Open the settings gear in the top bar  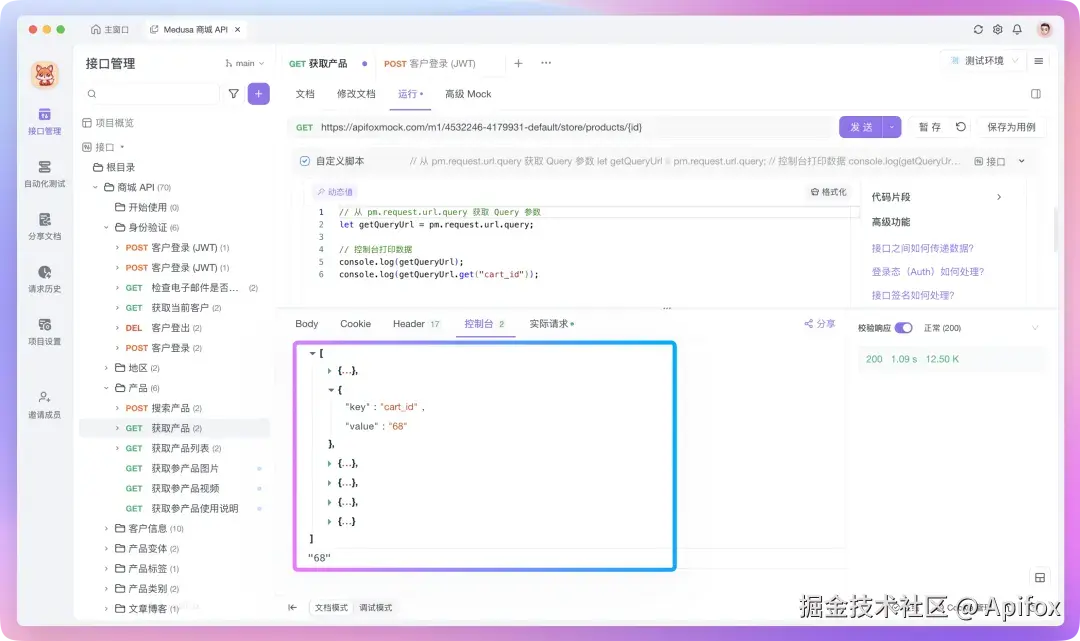[997, 29]
